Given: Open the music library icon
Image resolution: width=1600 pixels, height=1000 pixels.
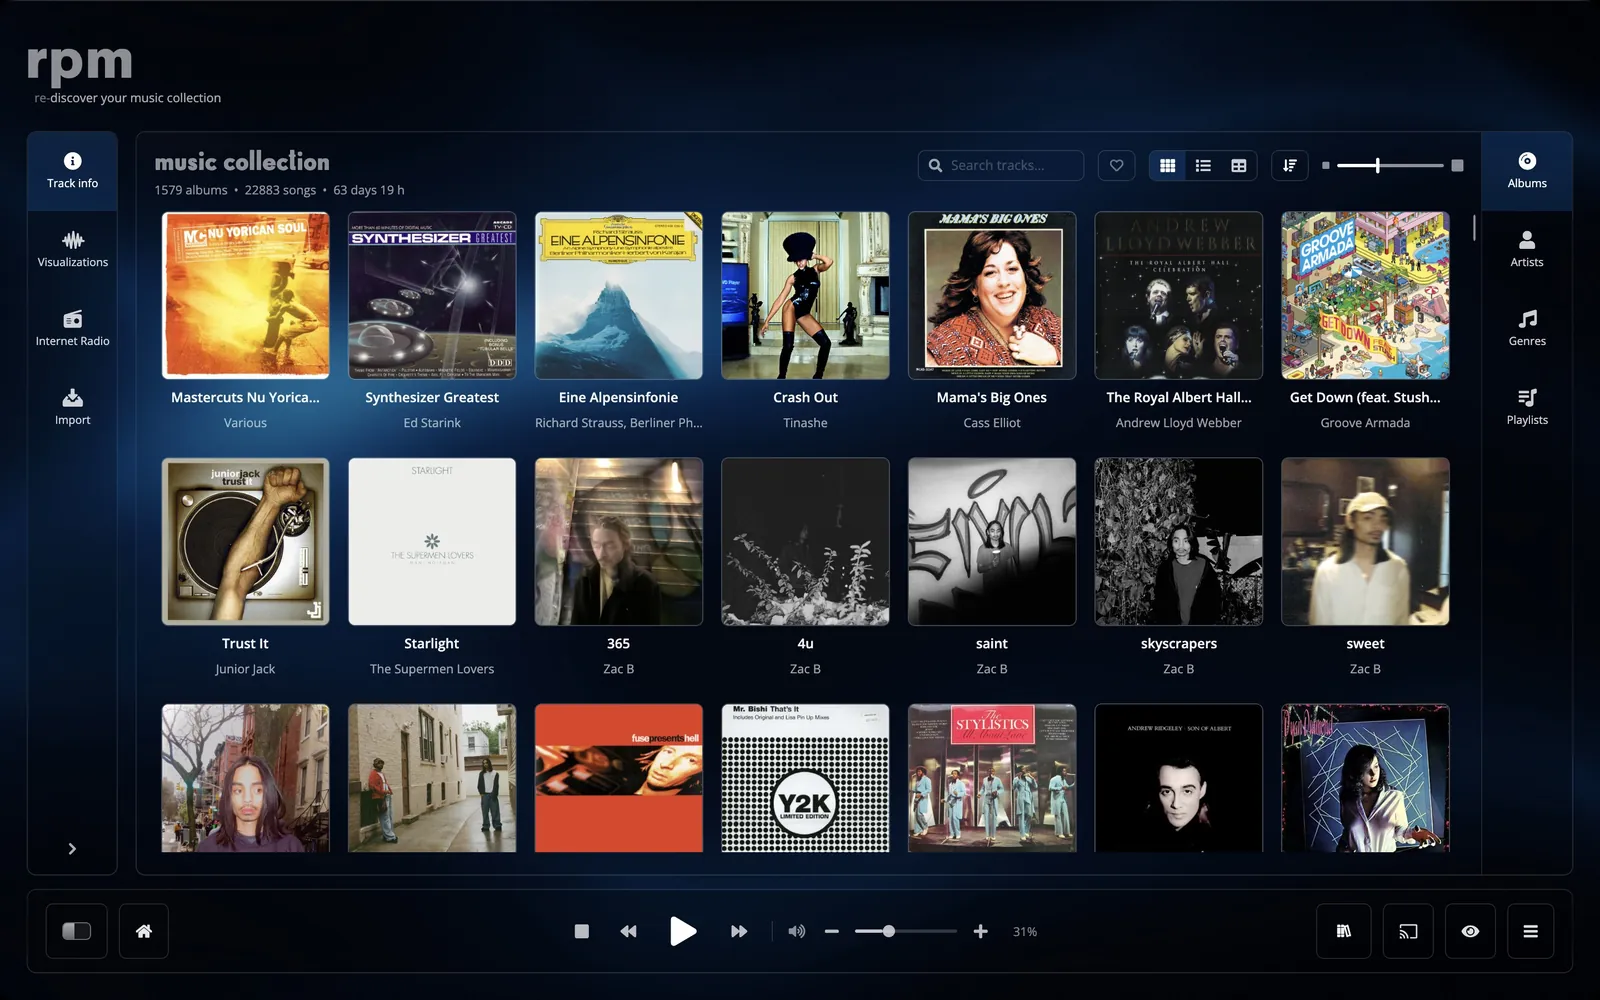Looking at the screenshot, I should [1344, 931].
